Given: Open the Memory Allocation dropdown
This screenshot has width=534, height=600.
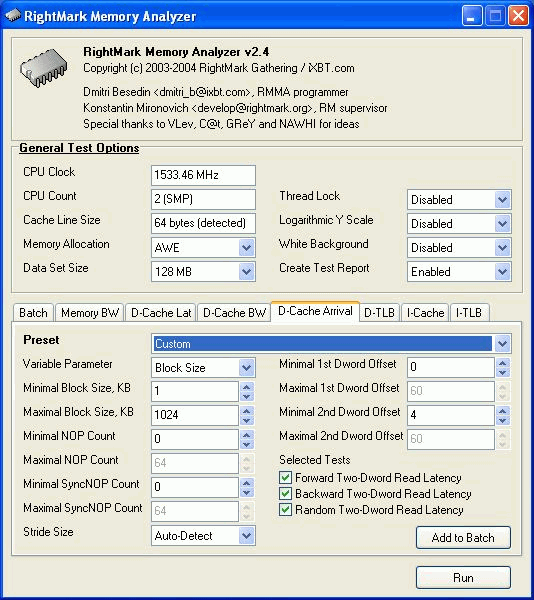Looking at the screenshot, I should point(247,248).
